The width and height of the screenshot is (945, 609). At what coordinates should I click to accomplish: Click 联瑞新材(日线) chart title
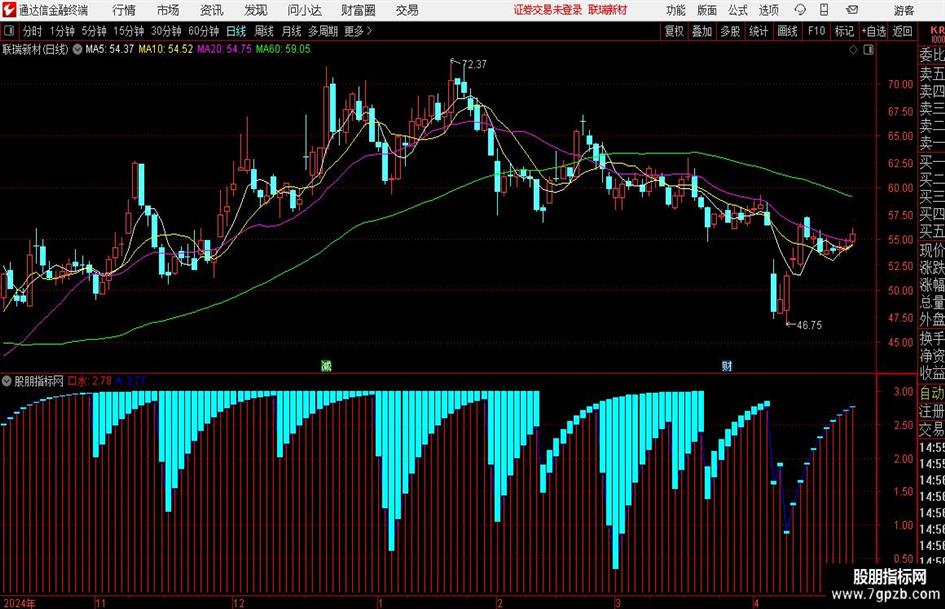(36, 49)
